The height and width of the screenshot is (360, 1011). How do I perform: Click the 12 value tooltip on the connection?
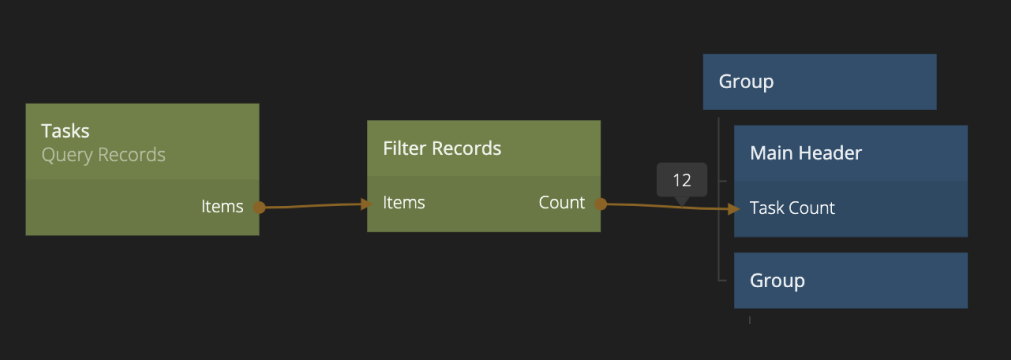pyautogui.click(x=682, y=180)
